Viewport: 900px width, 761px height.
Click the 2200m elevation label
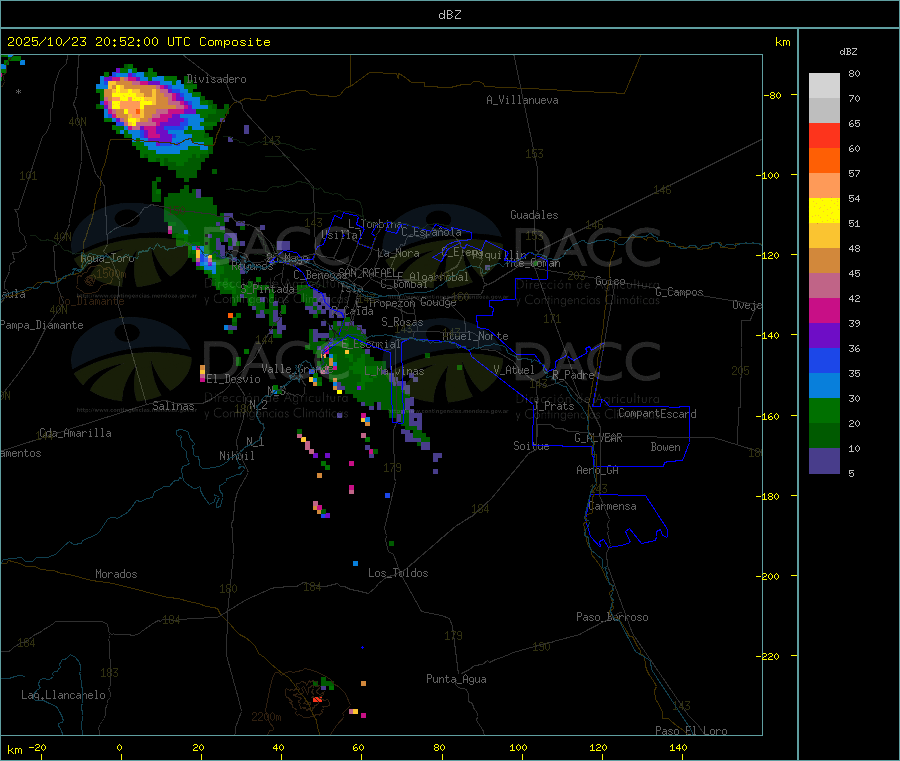(x=266, y=717)
